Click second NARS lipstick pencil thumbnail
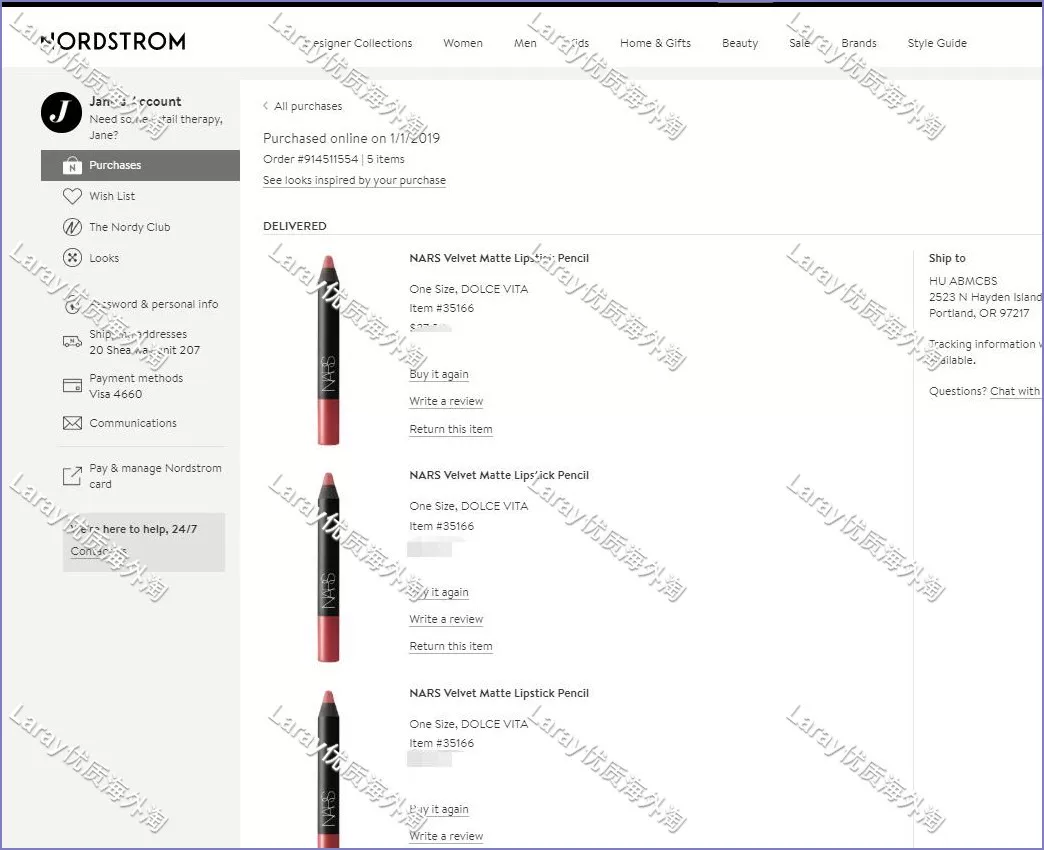The image size is (1044, 850). pos(328,567)
